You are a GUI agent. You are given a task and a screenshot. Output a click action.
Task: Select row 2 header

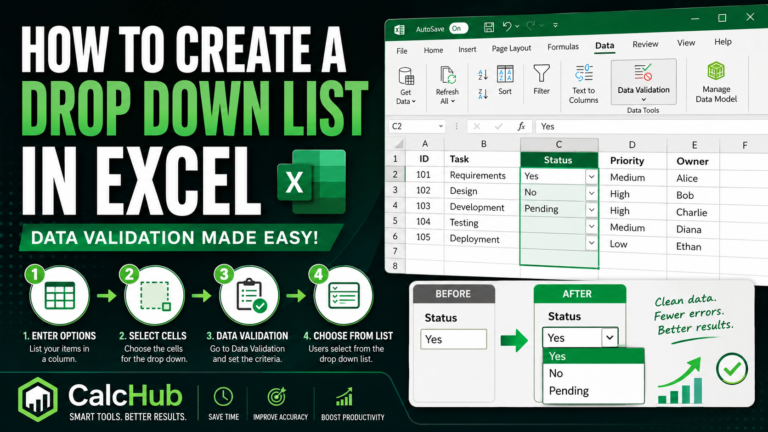tap(395, 174)
